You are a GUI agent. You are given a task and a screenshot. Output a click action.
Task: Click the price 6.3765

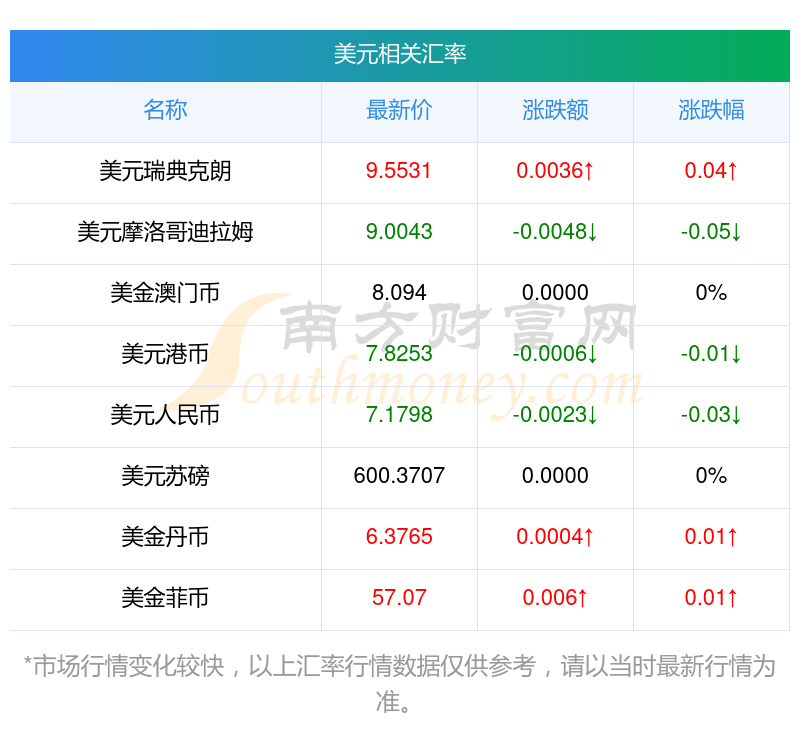coord(399,537)
